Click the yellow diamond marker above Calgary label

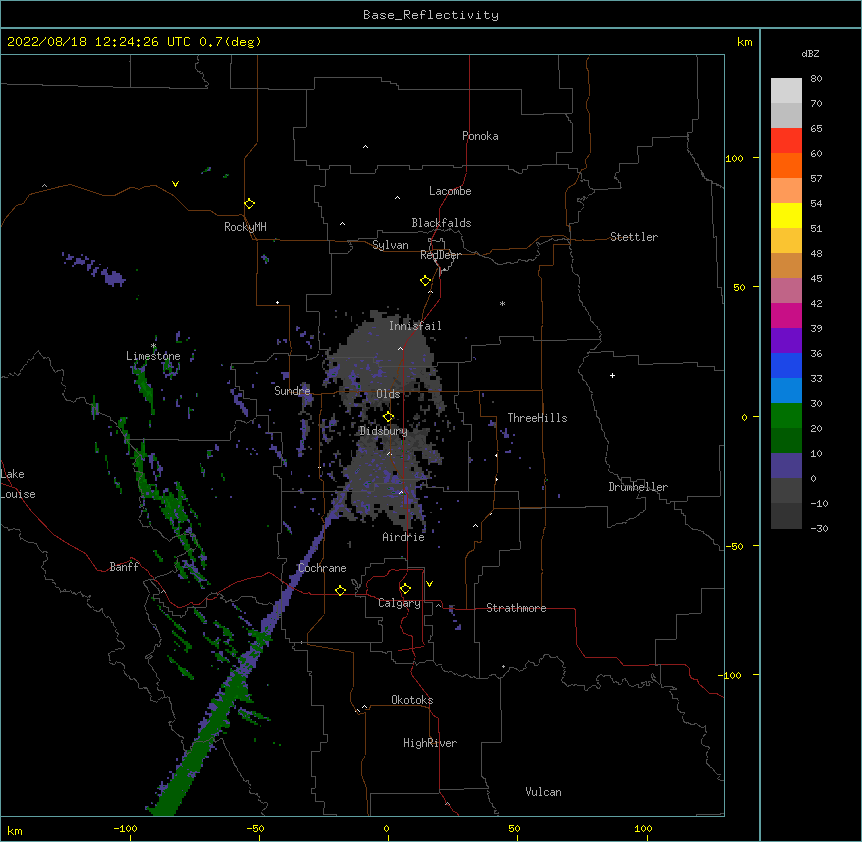(x=405, y=589)
